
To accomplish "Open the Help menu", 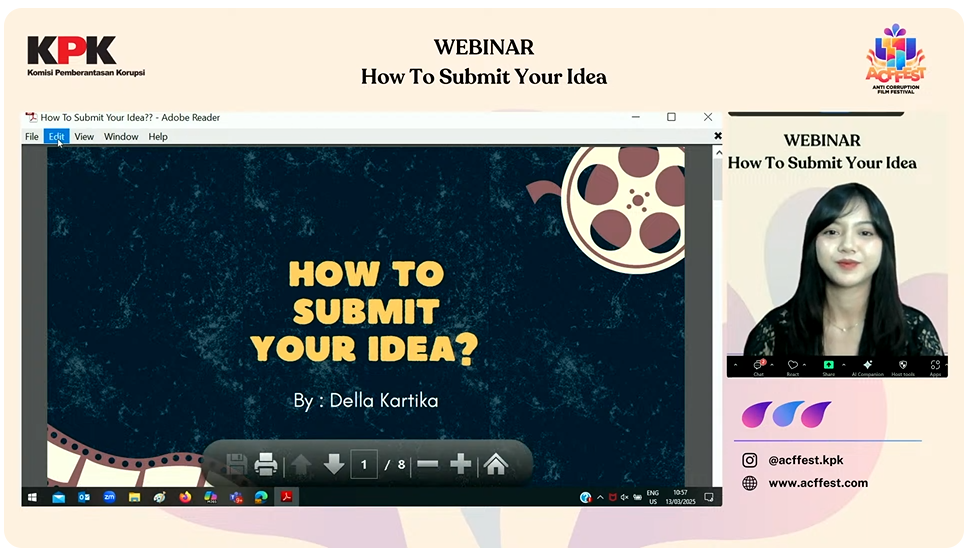I will click(x=158, y=137).
